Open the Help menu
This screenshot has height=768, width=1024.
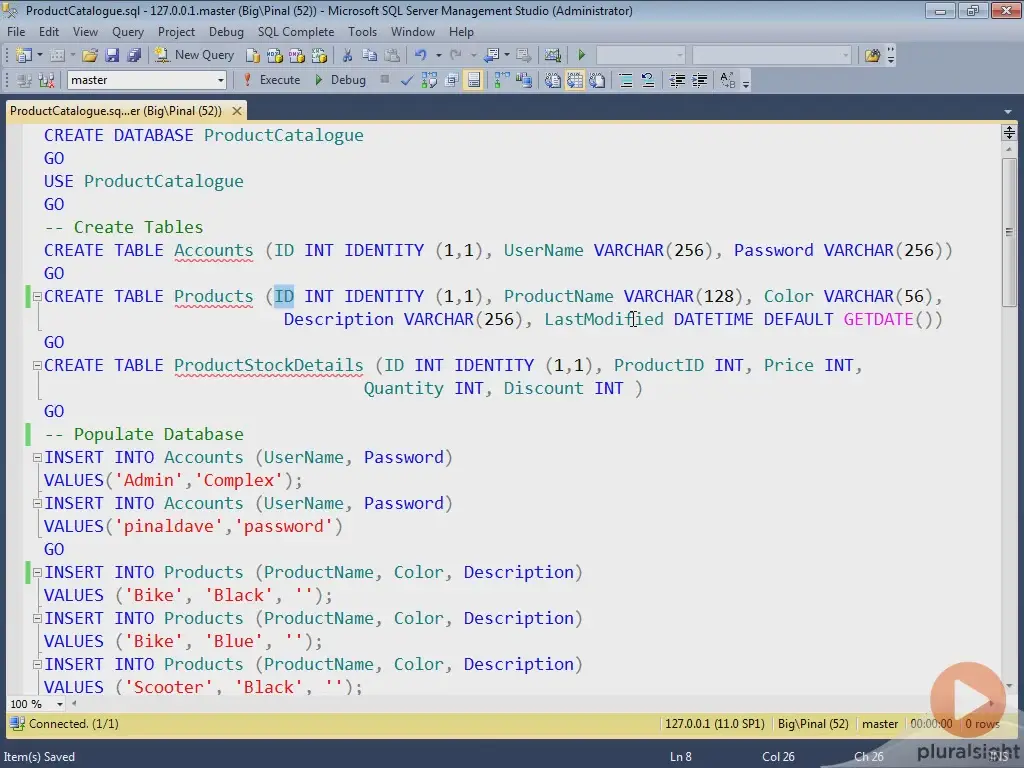pyautogui.click(x=461, y=32)
